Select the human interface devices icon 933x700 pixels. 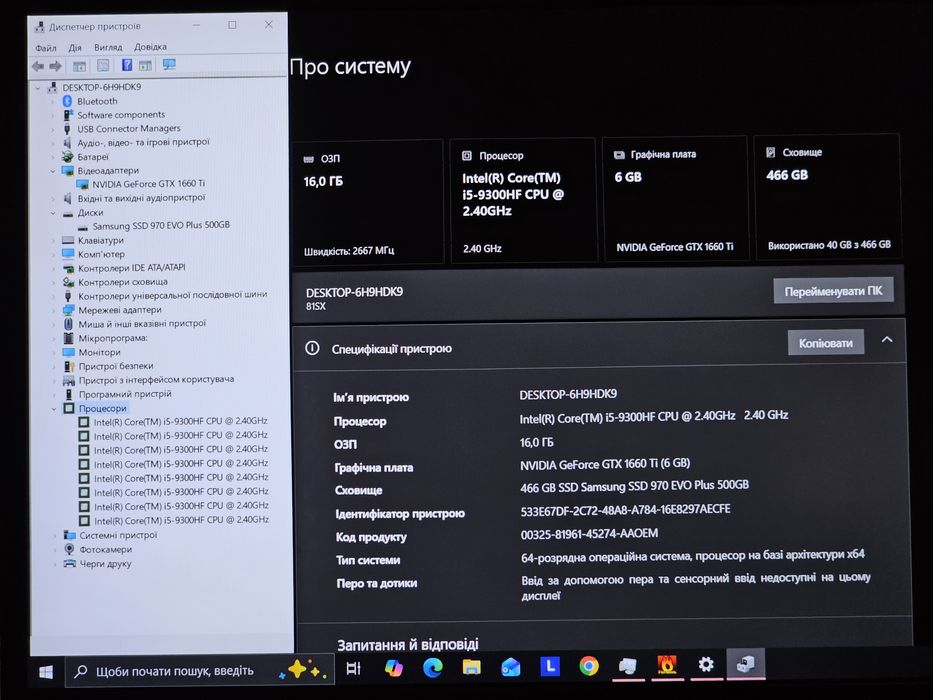coord(69,380)
